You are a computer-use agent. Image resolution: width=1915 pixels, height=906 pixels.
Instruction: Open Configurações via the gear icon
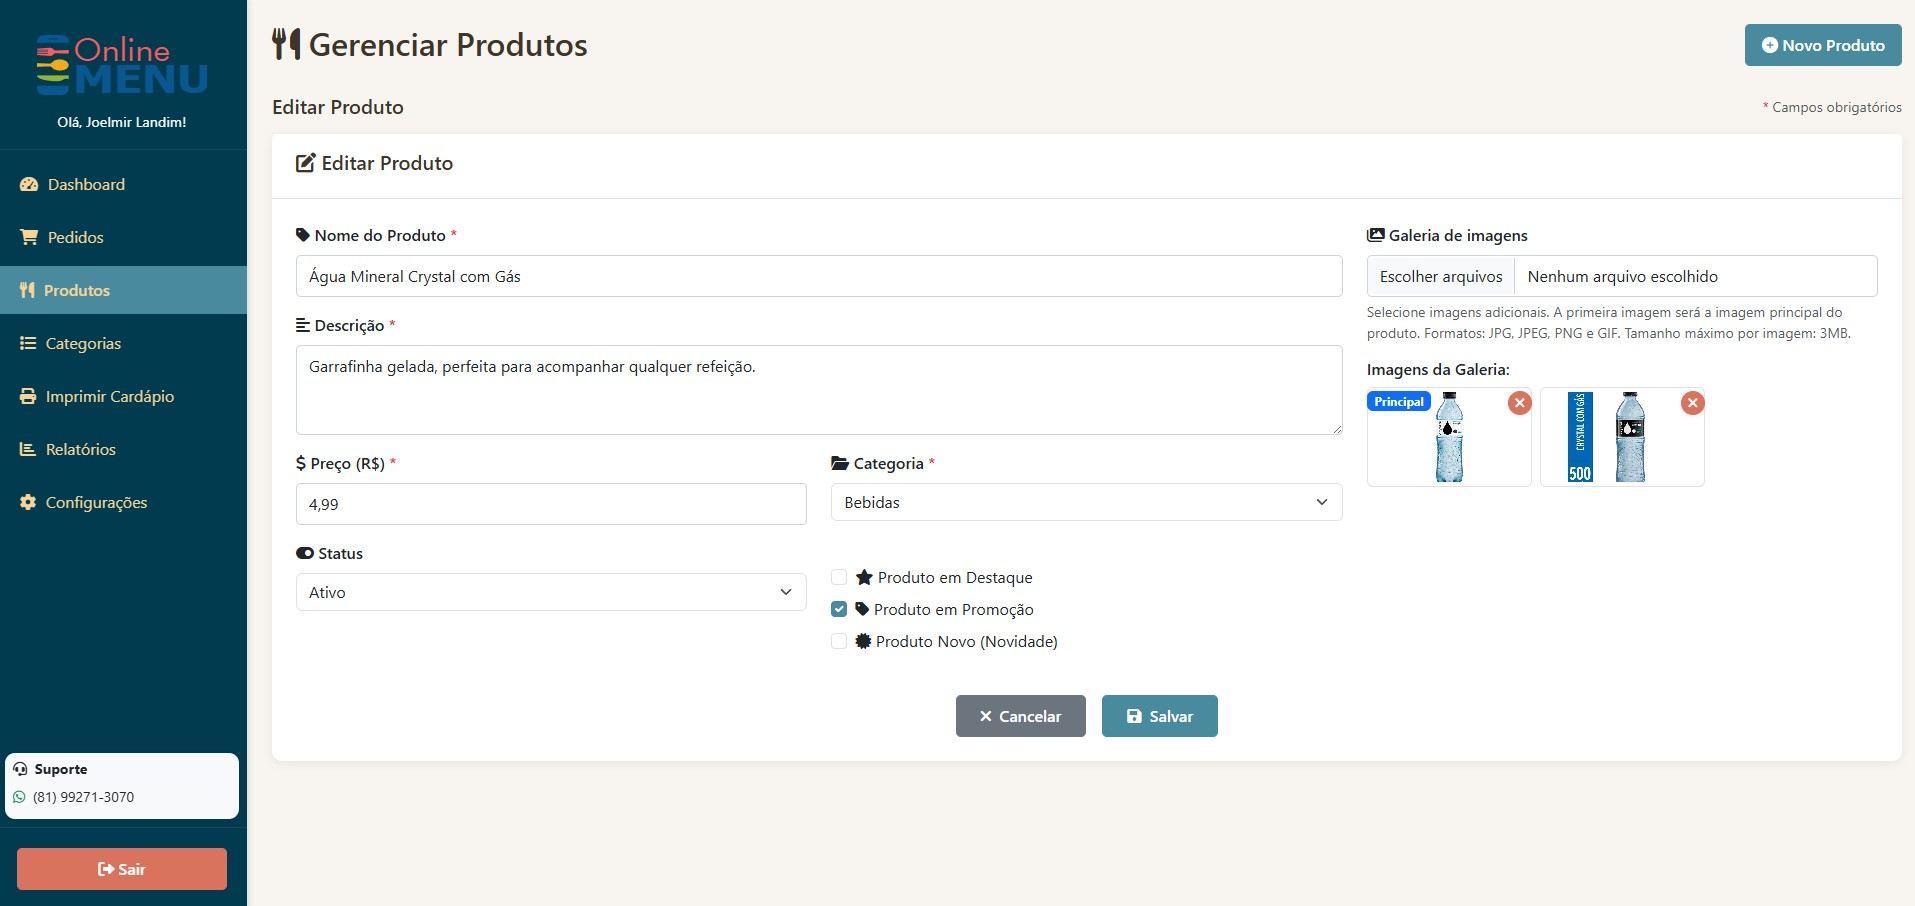[x=26, y=502]
